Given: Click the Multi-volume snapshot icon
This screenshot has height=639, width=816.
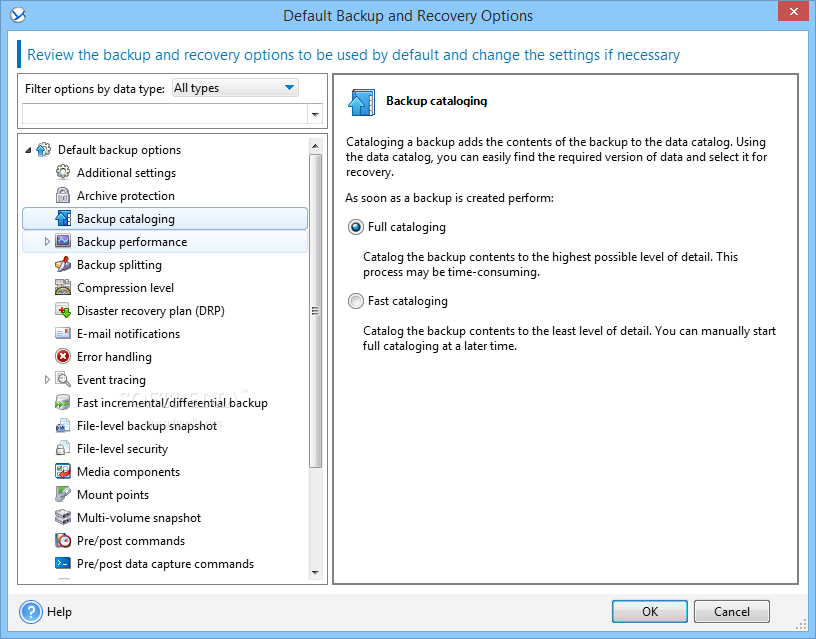Looking at the screenshot, I should click(x=63, y=517).
